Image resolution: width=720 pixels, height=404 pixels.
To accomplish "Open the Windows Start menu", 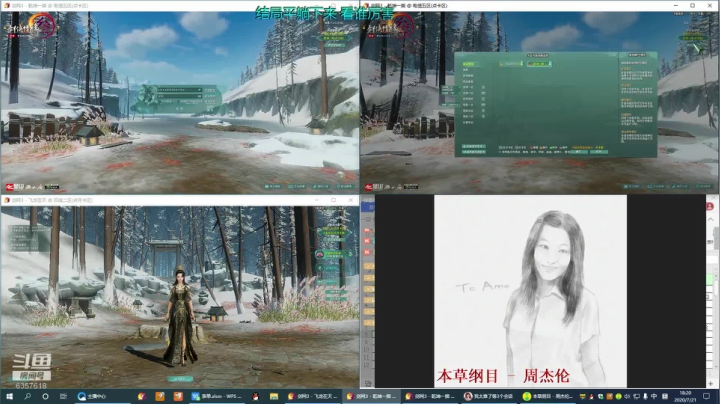I will tap(9, 396).
